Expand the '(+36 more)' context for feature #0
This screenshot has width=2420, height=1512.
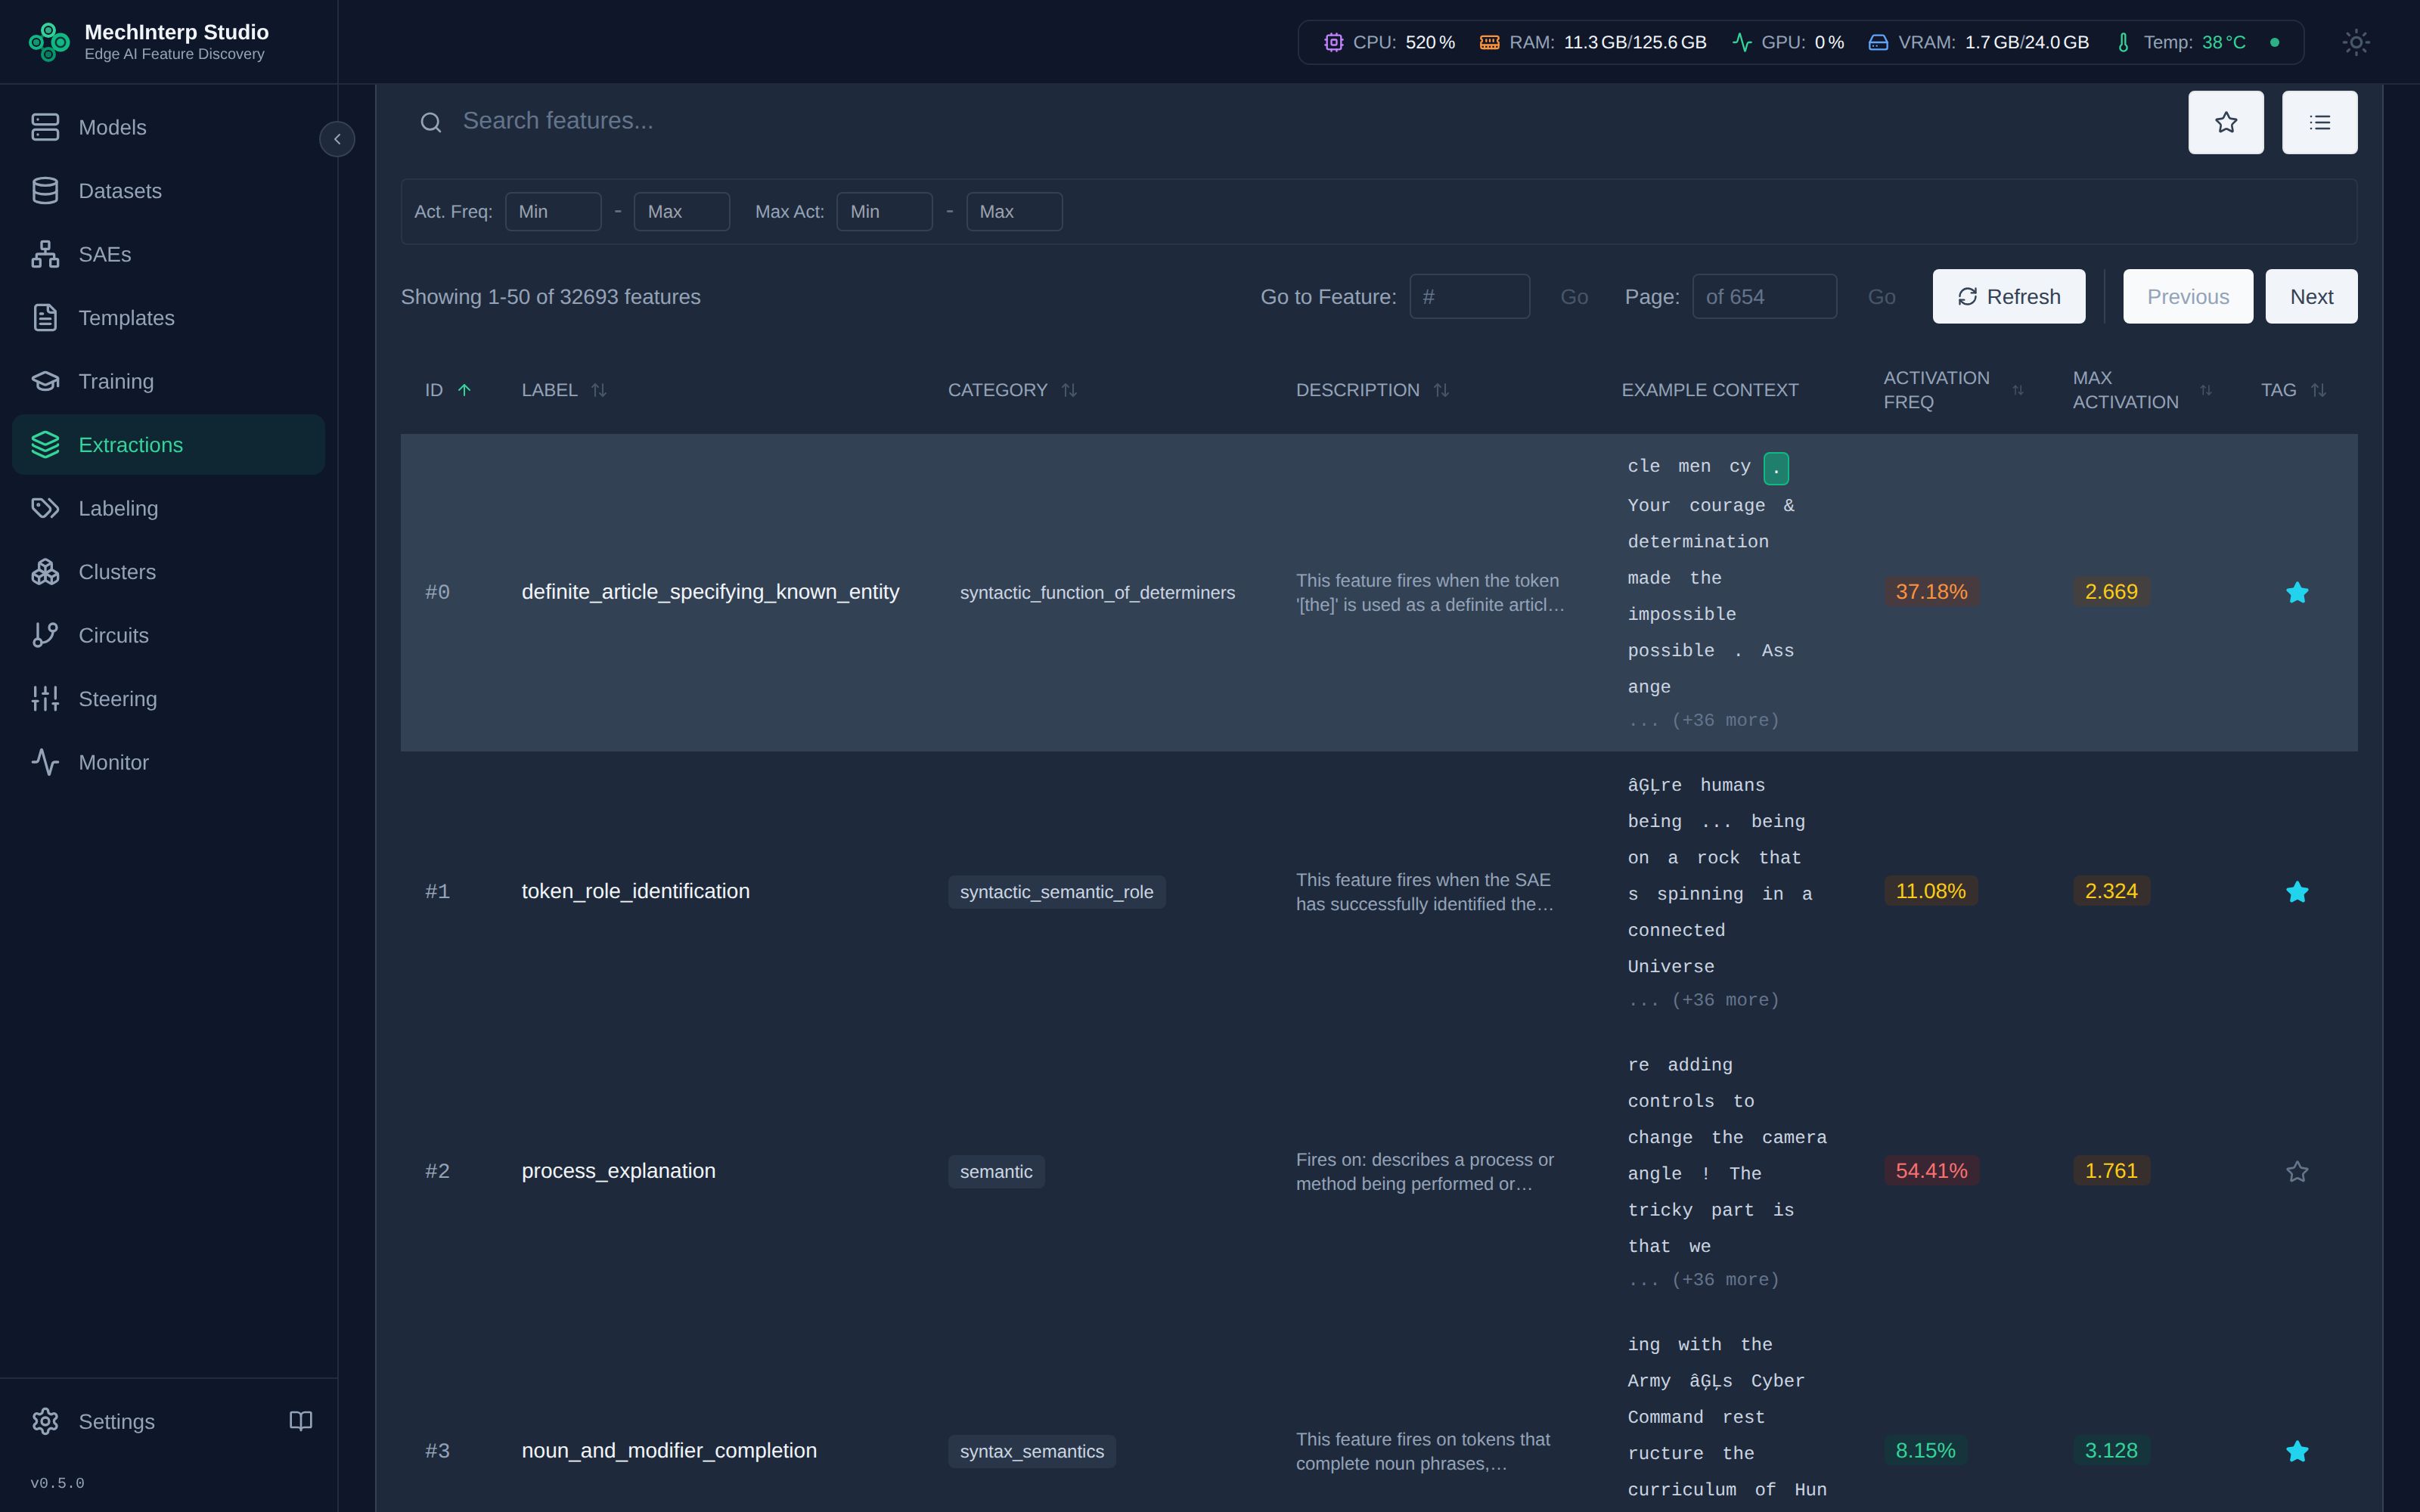pyautogui.click(x=1703, y=720)
